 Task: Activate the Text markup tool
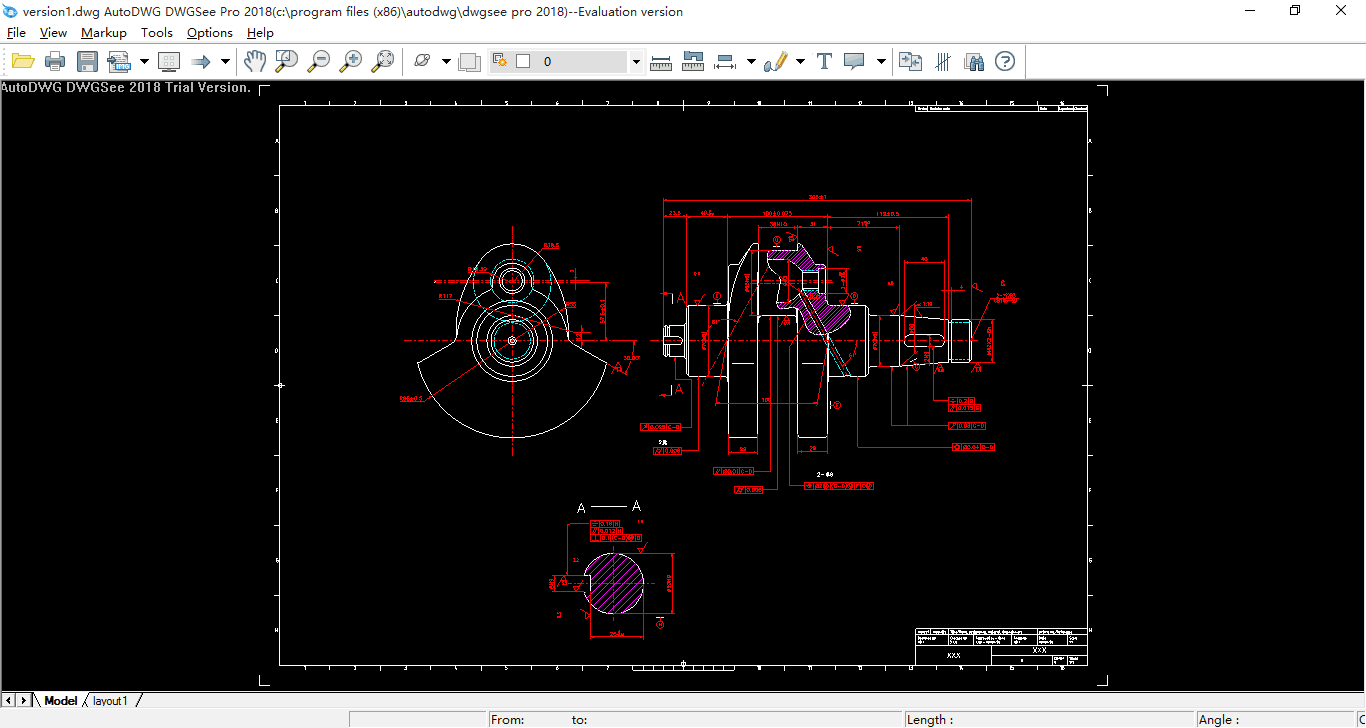[824, 61]
